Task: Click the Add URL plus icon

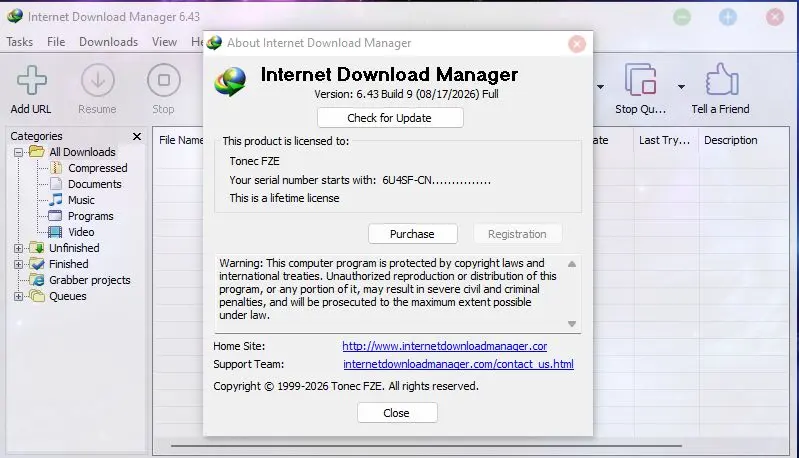Action: (x=32, y=80)
